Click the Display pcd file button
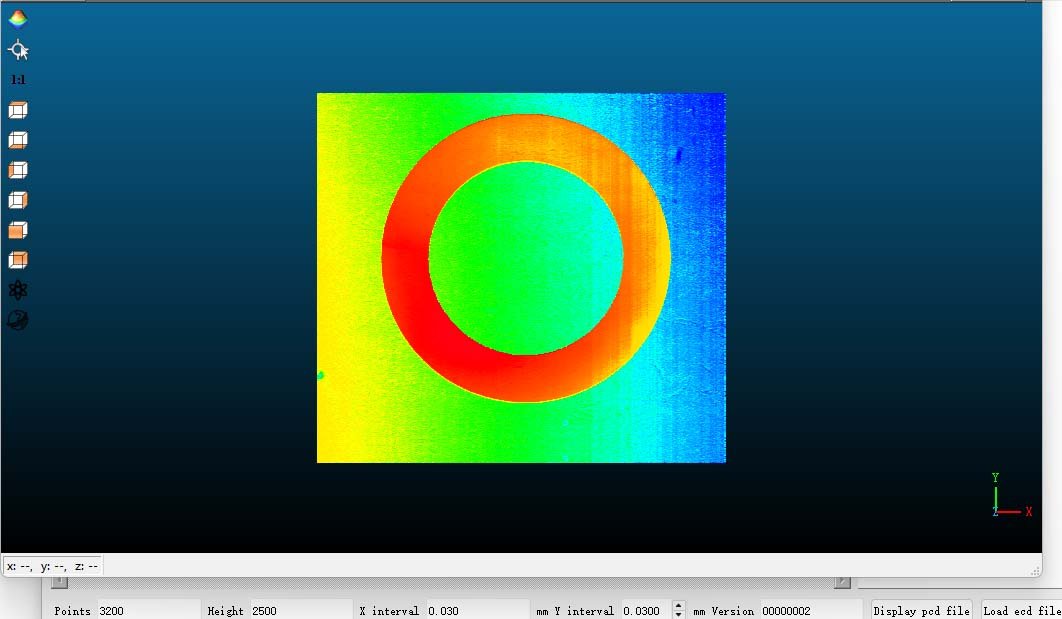 point(922,610)
